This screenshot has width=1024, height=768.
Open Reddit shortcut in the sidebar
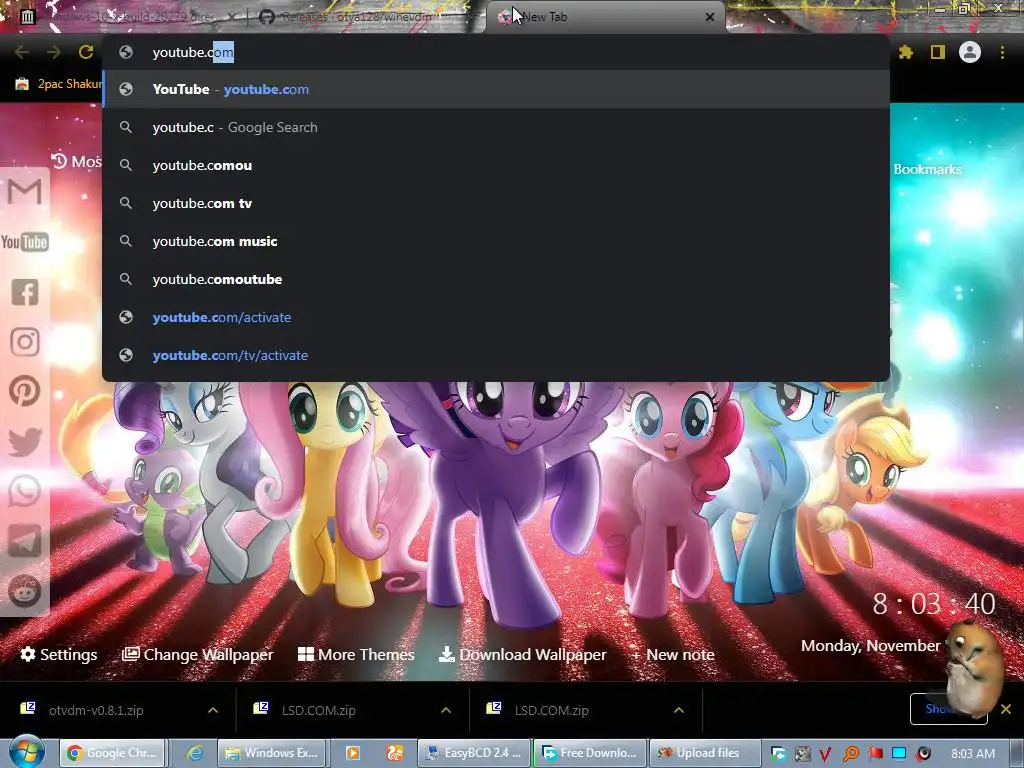tap(25, 591)
